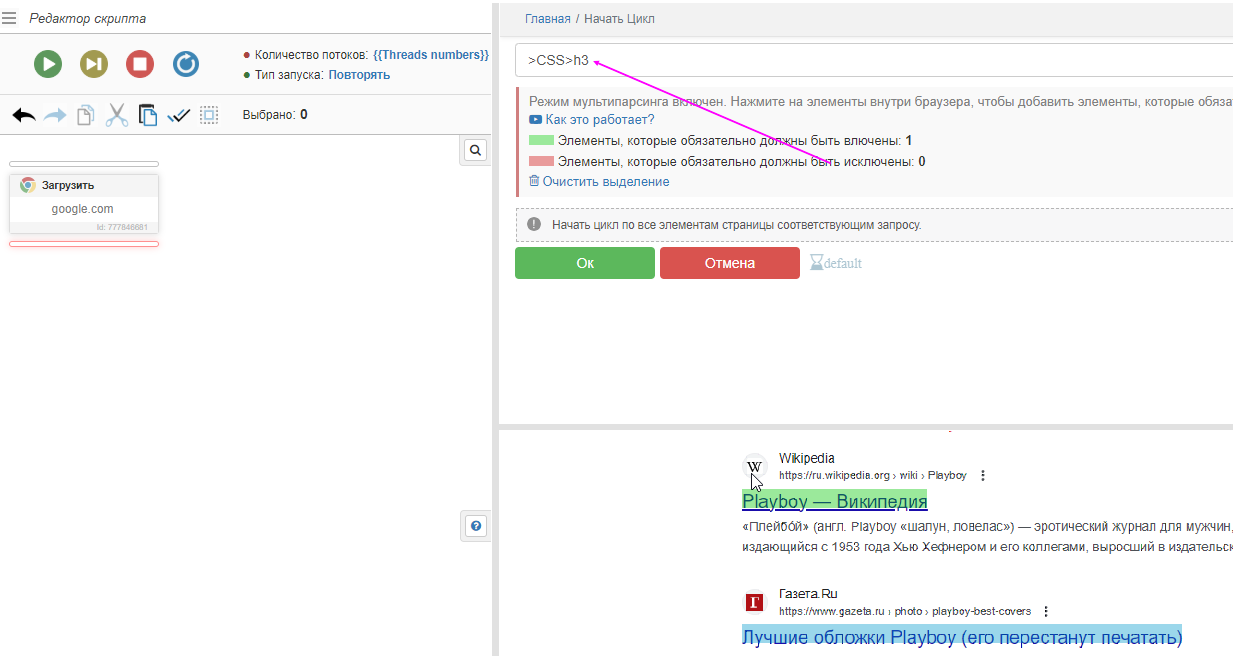Open the hamburger menu in script editor
The image size is (1233, 656).
coord(10,18)
